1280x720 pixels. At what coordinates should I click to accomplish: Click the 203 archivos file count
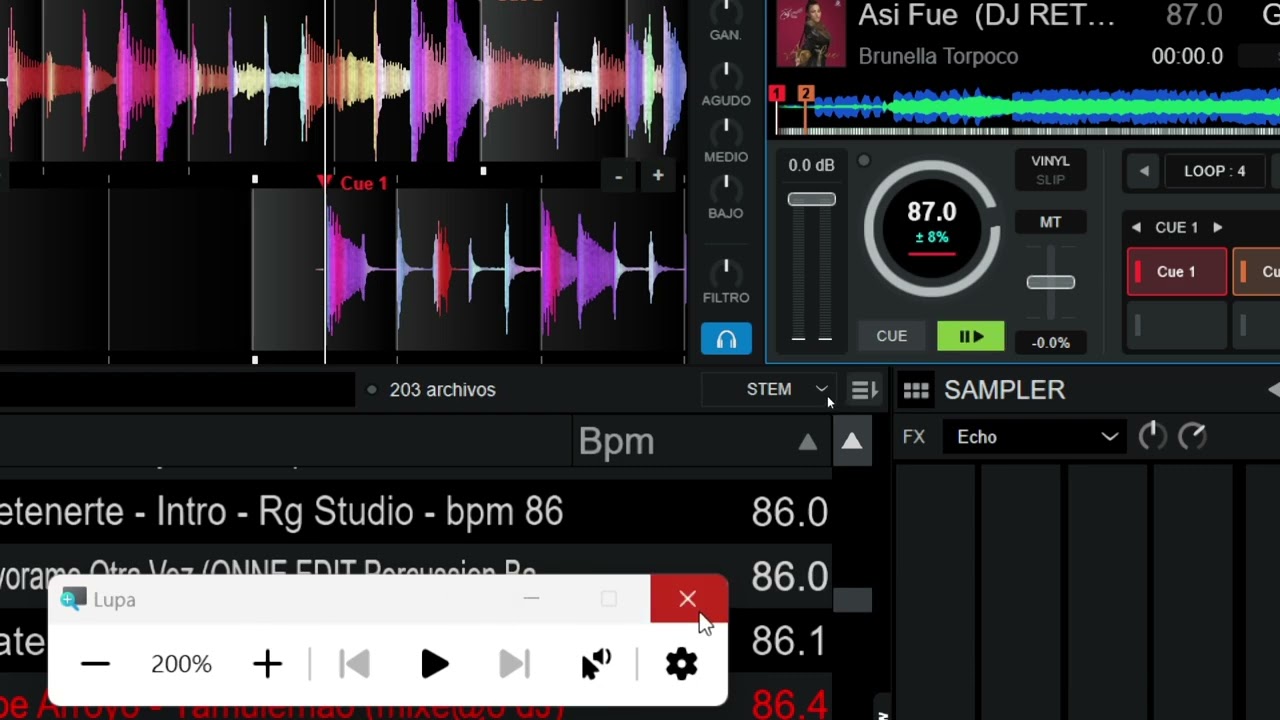point(442,390)
